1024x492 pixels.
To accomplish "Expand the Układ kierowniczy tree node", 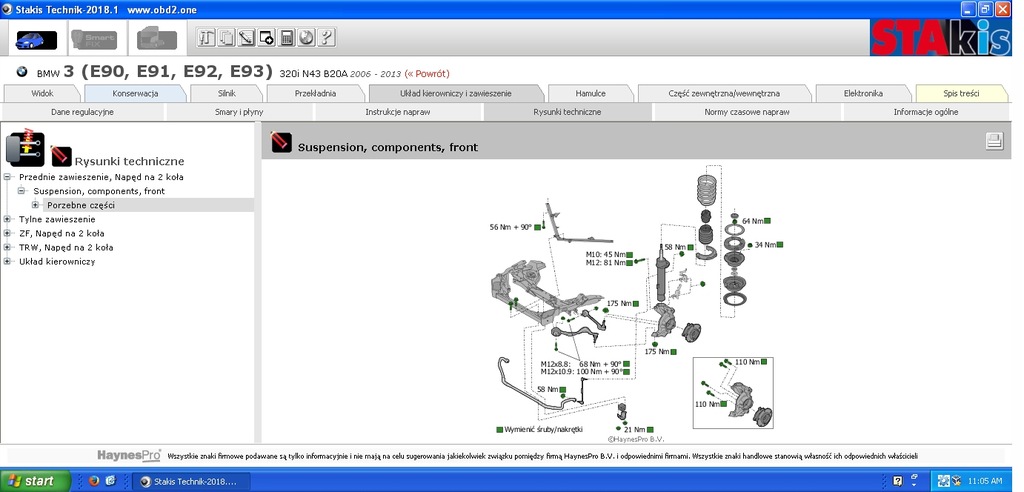I will pyautogui.click(x=7, y=261).
